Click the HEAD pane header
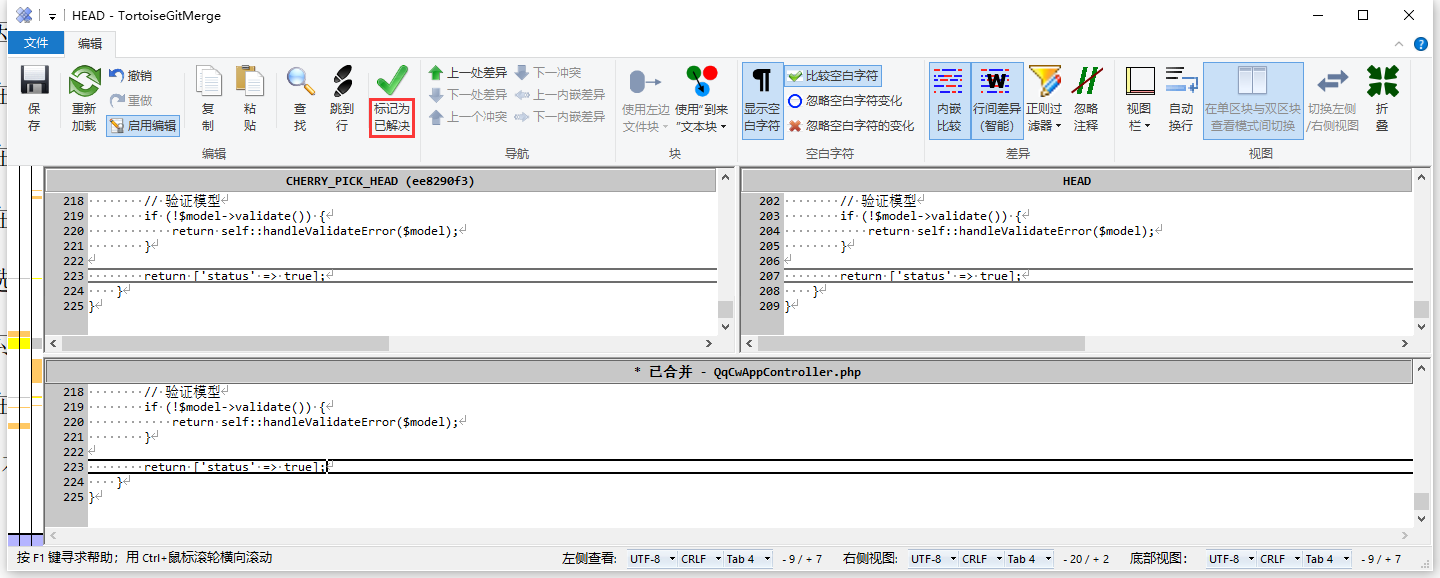 pos(1076,181)
